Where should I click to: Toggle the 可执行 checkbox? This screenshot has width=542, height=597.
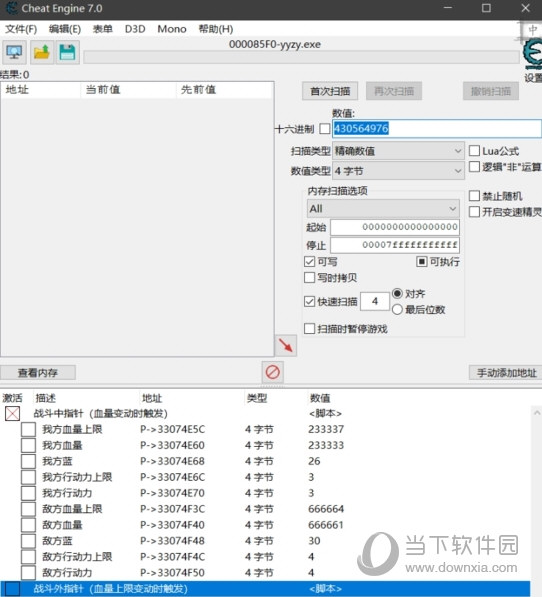(x=421, y=262)
